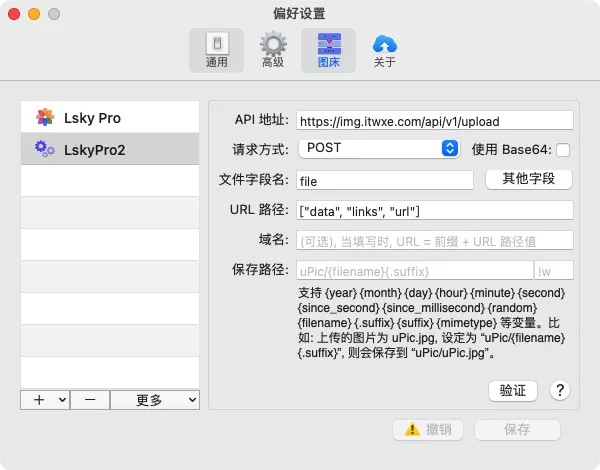Viewport: 600px width, 470px height.
Task: Click the !w suffix input field
Action: tap(554, 271)
